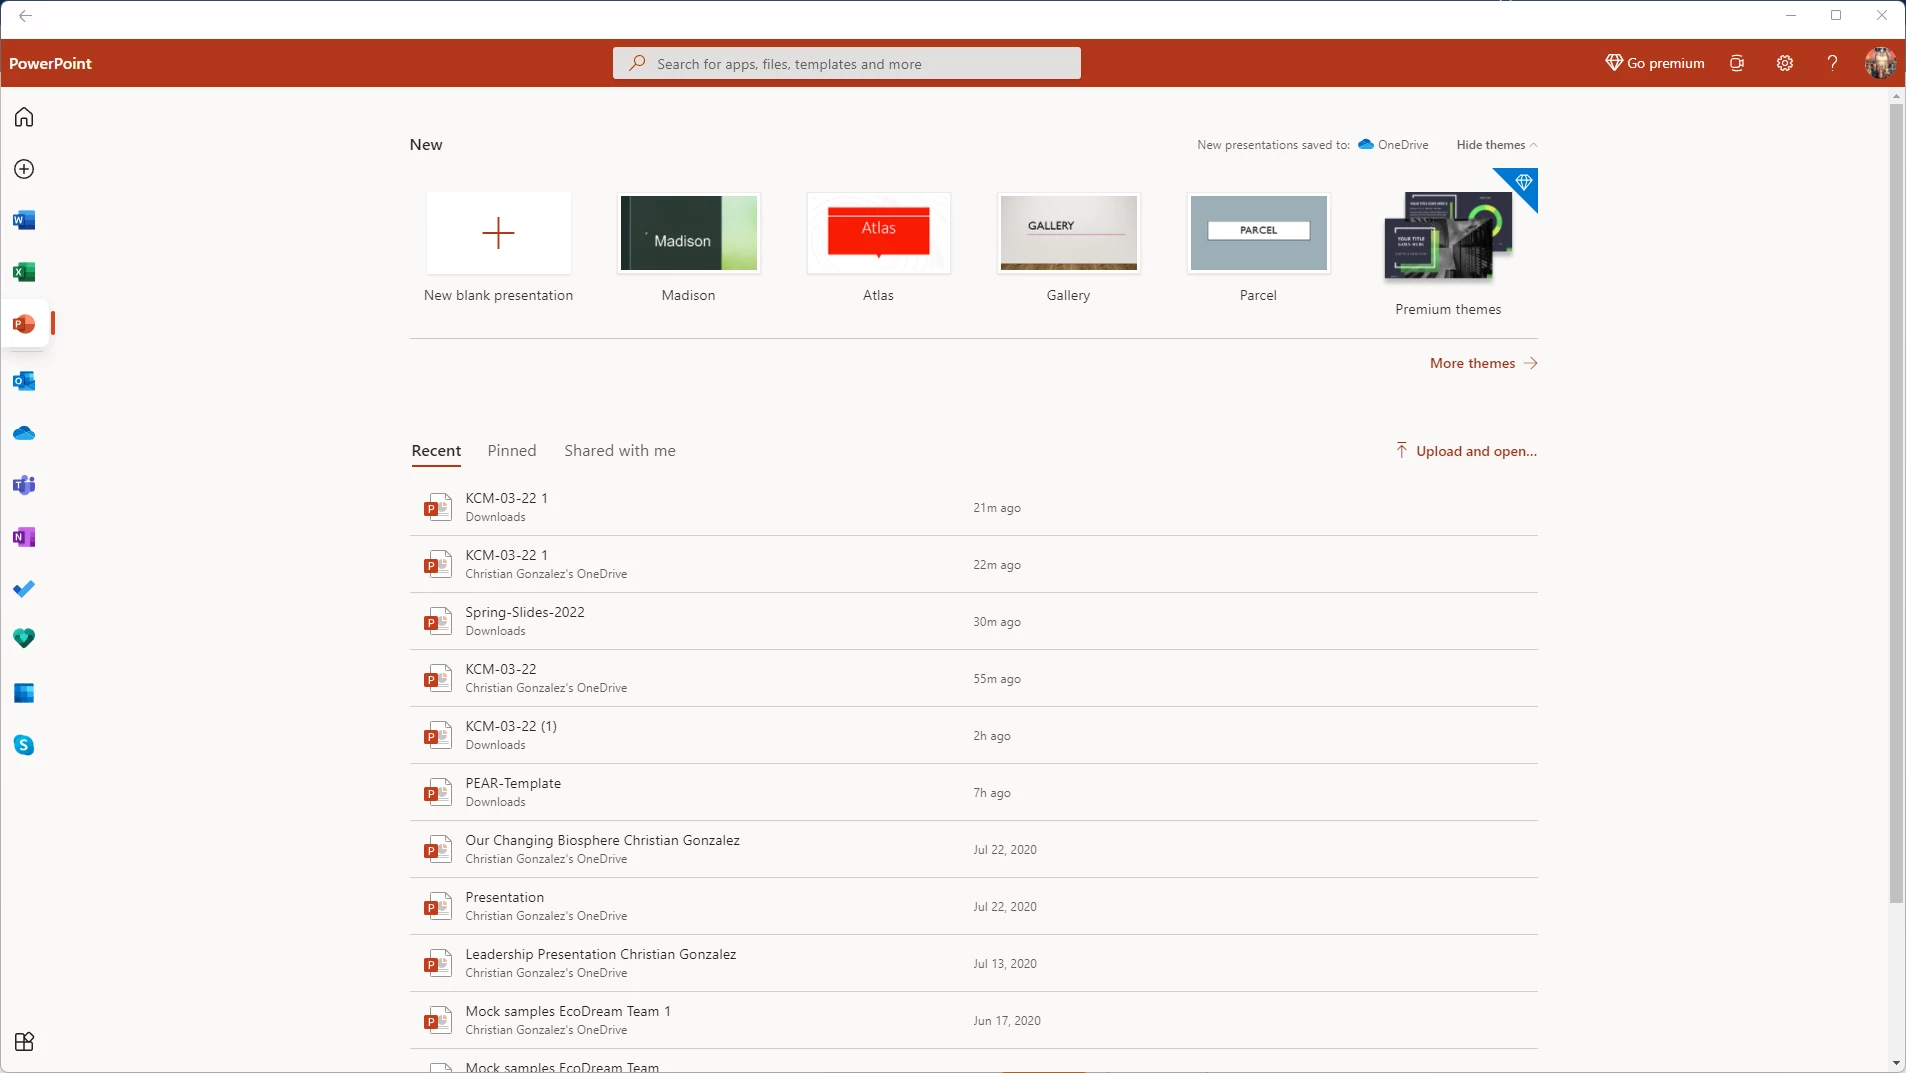Open the Help question mark icon
The width and height of the screenshot is (1906, 1073).
1832,63
